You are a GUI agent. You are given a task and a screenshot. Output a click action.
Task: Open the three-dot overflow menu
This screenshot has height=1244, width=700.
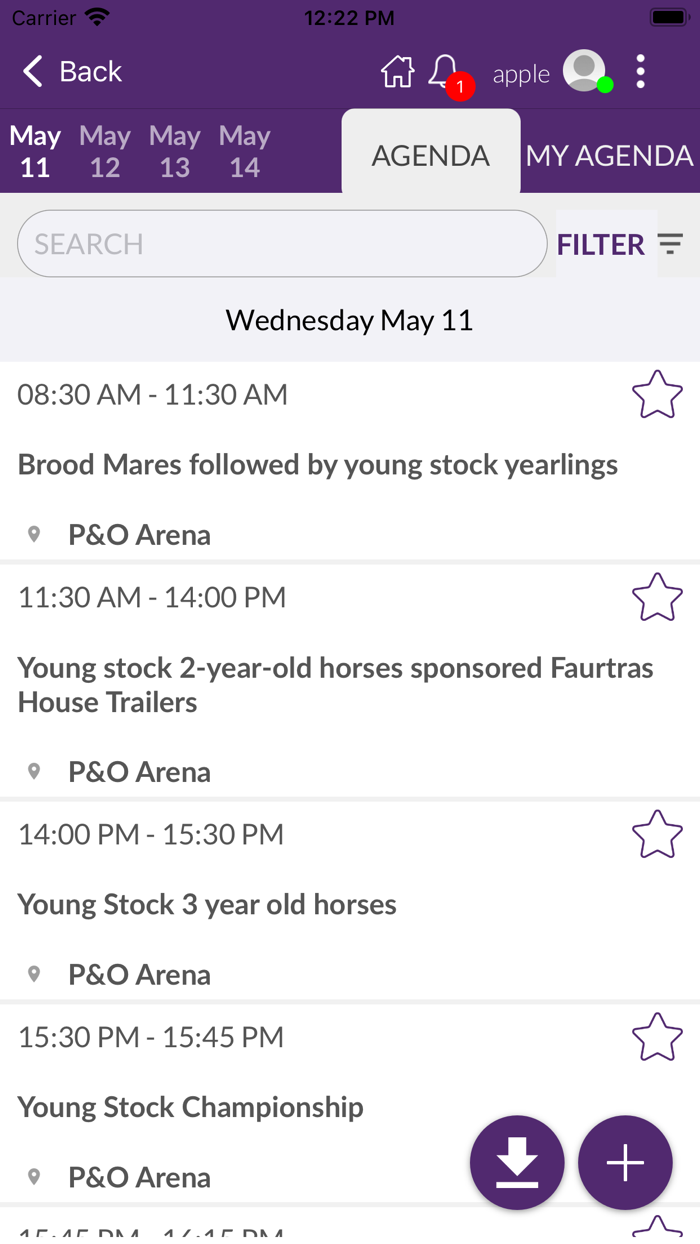point(640,72)
